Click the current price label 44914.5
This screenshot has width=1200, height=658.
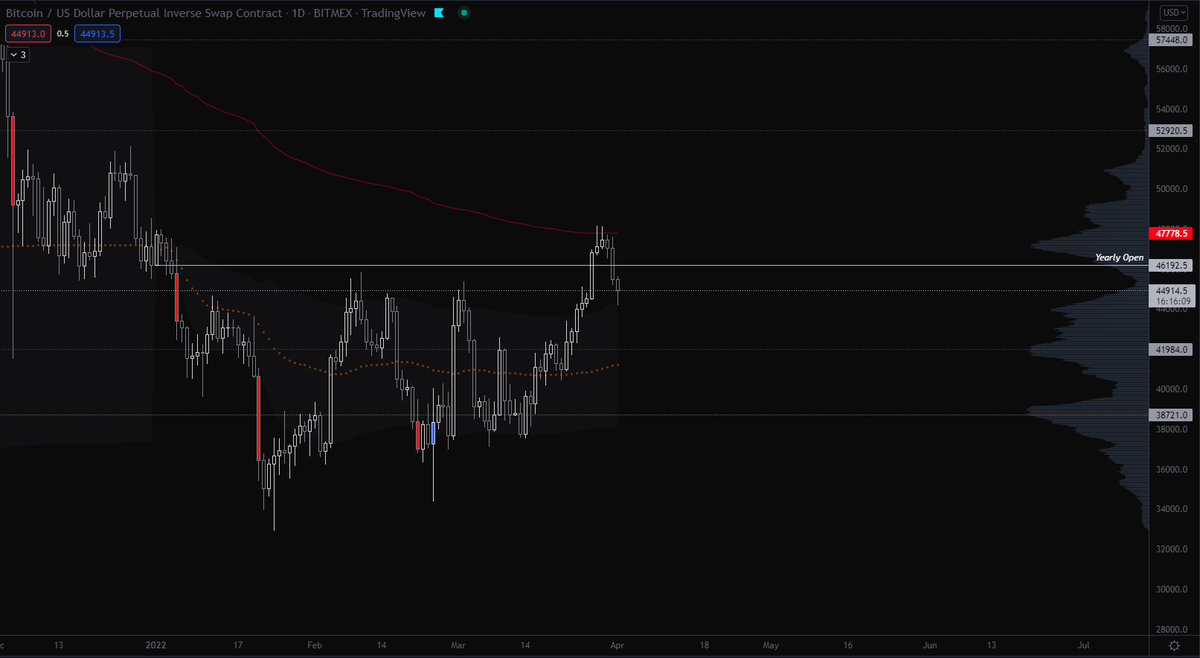coord(1170,289)
